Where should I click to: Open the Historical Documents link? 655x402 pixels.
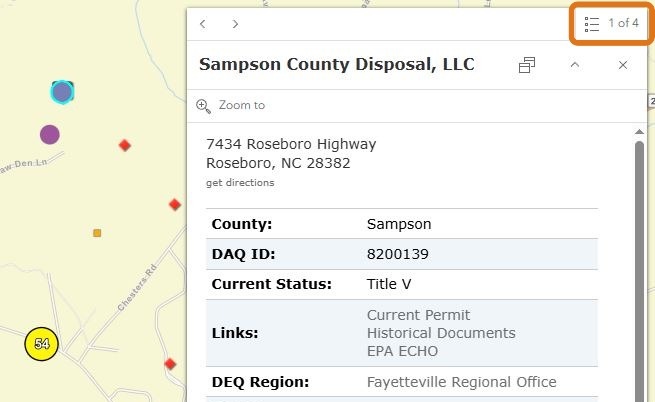[441, 333]
